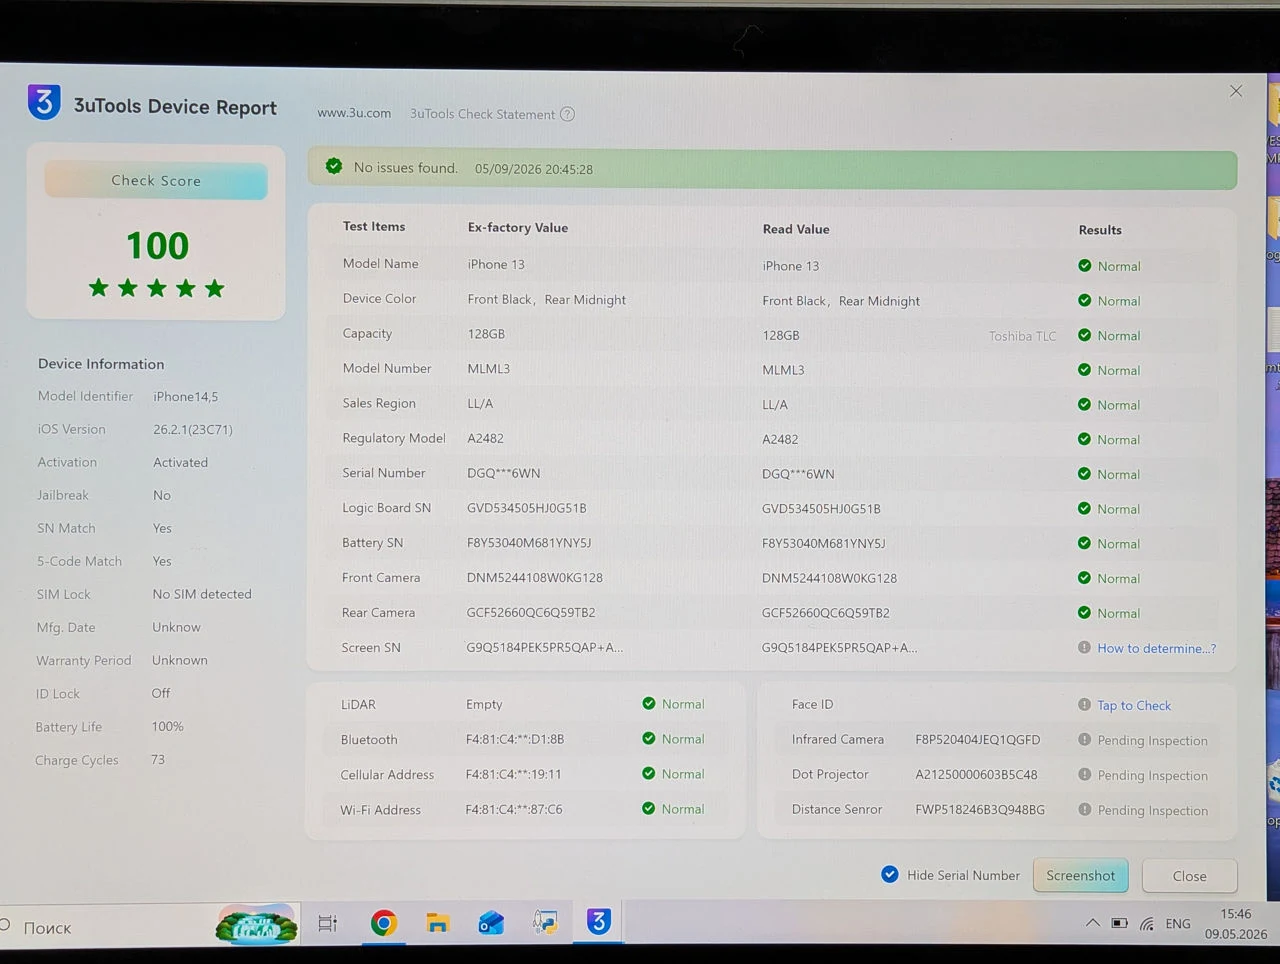1280x964 pixels.
Task: Expand the hidden system tray icons chevron
Action: pyautogui.click(x=1092, y=923)
